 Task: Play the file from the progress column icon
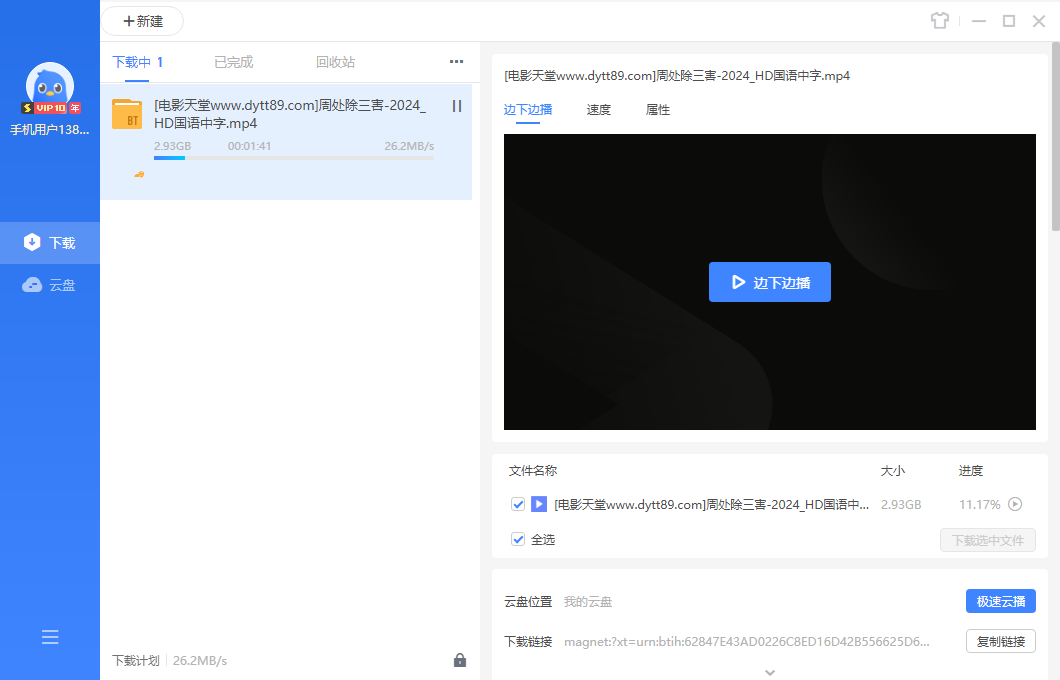(1015, 505)
